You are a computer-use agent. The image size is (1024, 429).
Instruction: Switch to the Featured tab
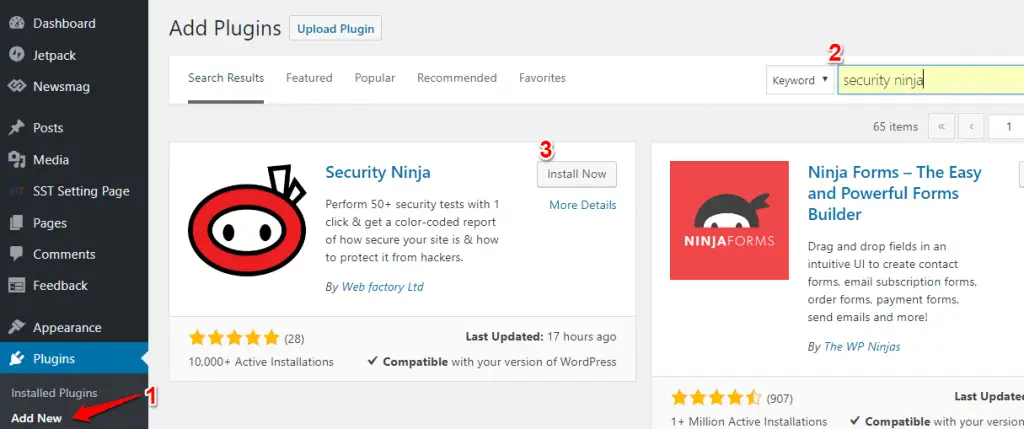coord(309,78)
